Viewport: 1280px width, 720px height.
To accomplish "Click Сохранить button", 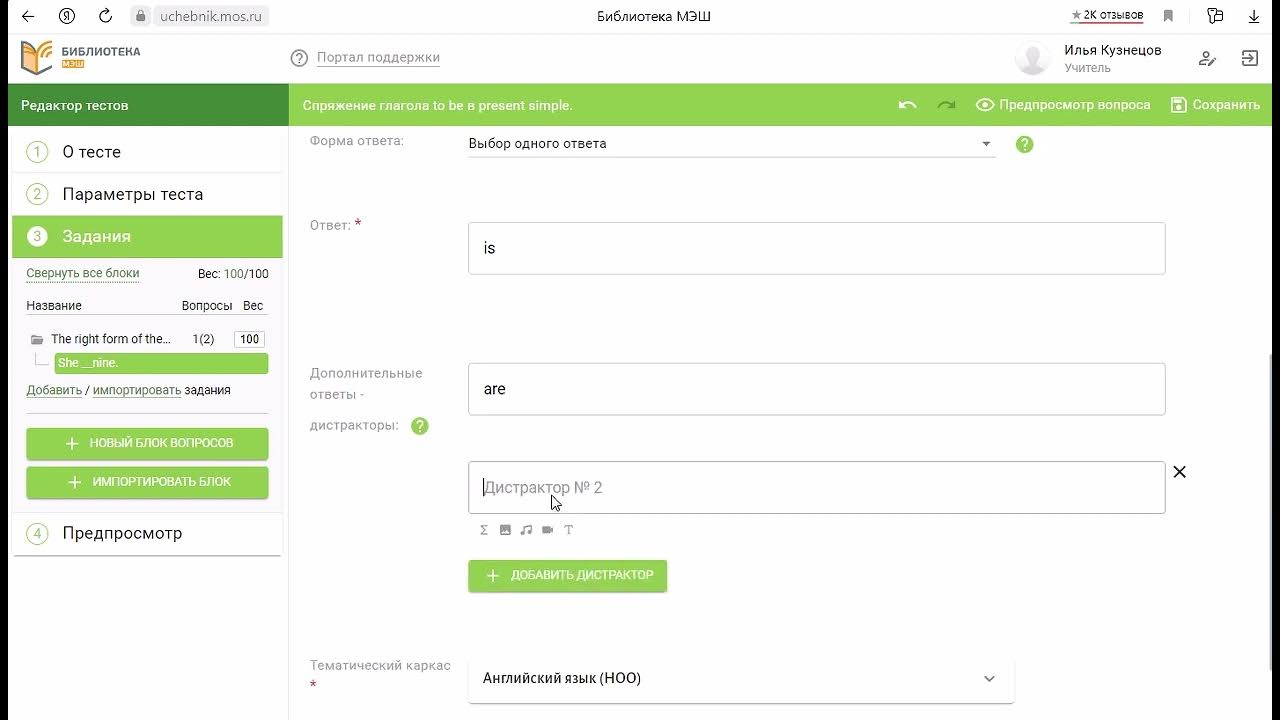I will pos(1215,105).
